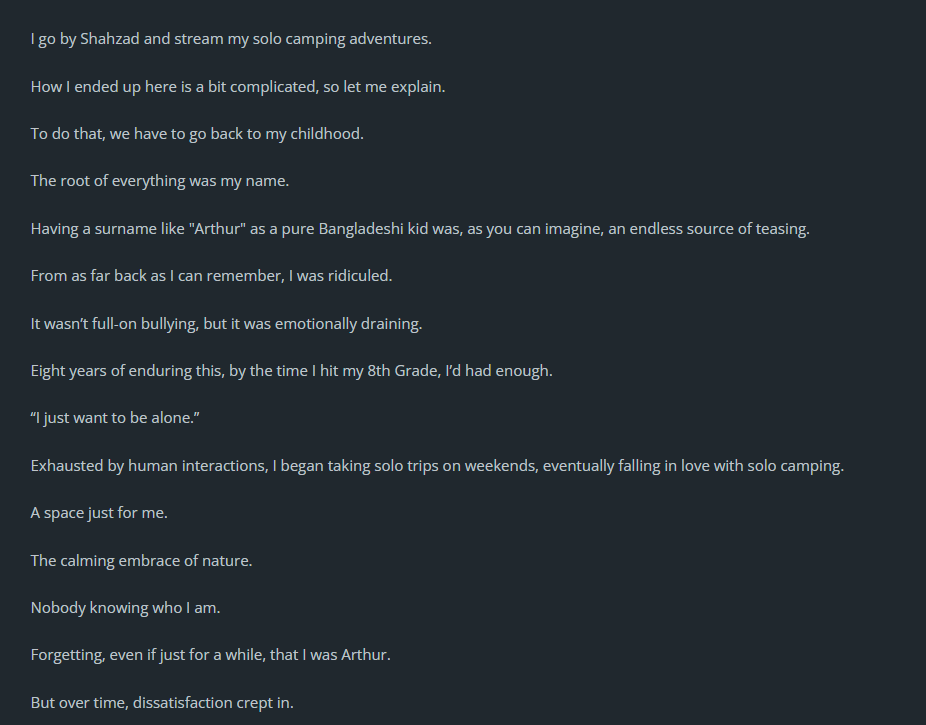
Task: Click the word "childhood"
Action: click(x=327, y=134)
